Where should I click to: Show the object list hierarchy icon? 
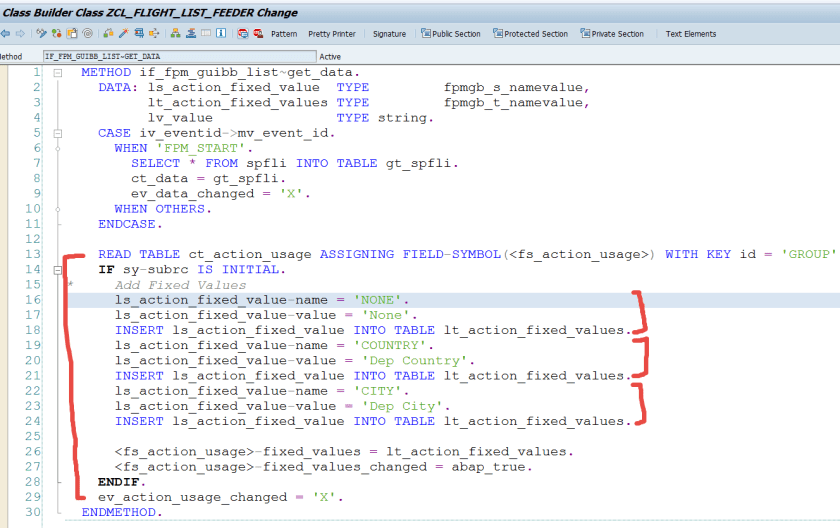pyautogui.click(x=175, y=33)
